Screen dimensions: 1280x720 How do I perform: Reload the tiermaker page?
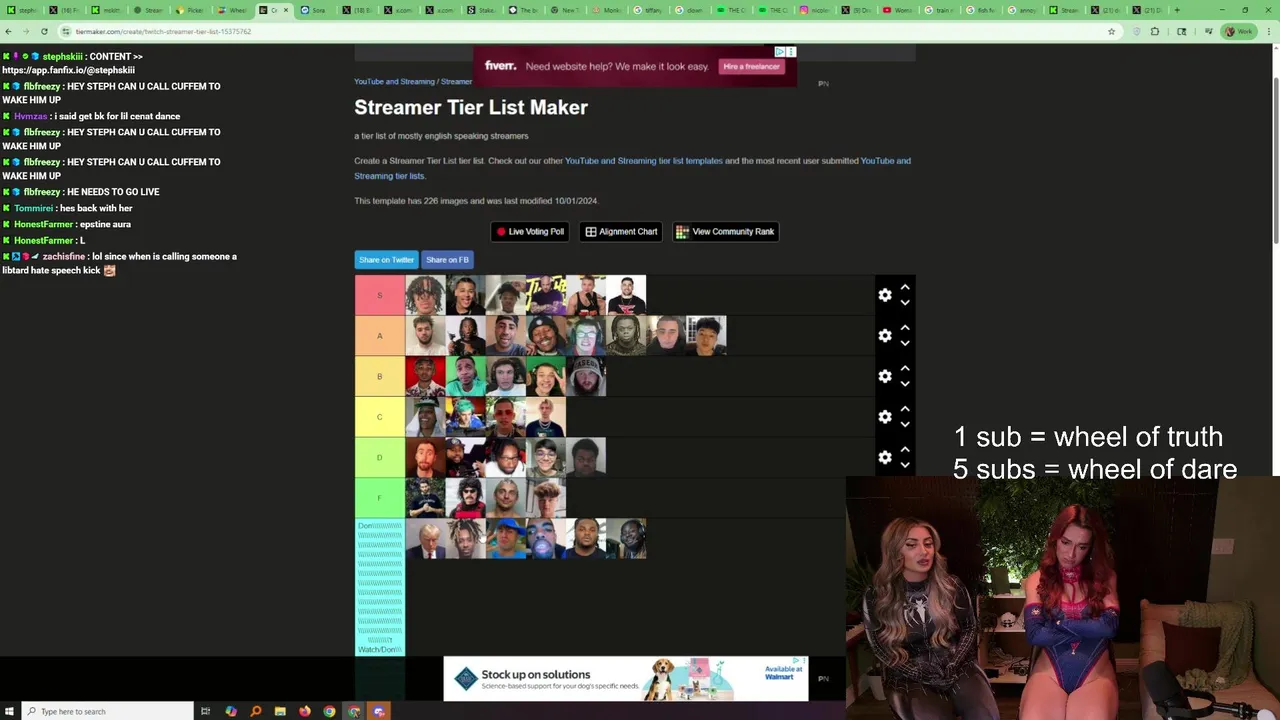(44, 31)
